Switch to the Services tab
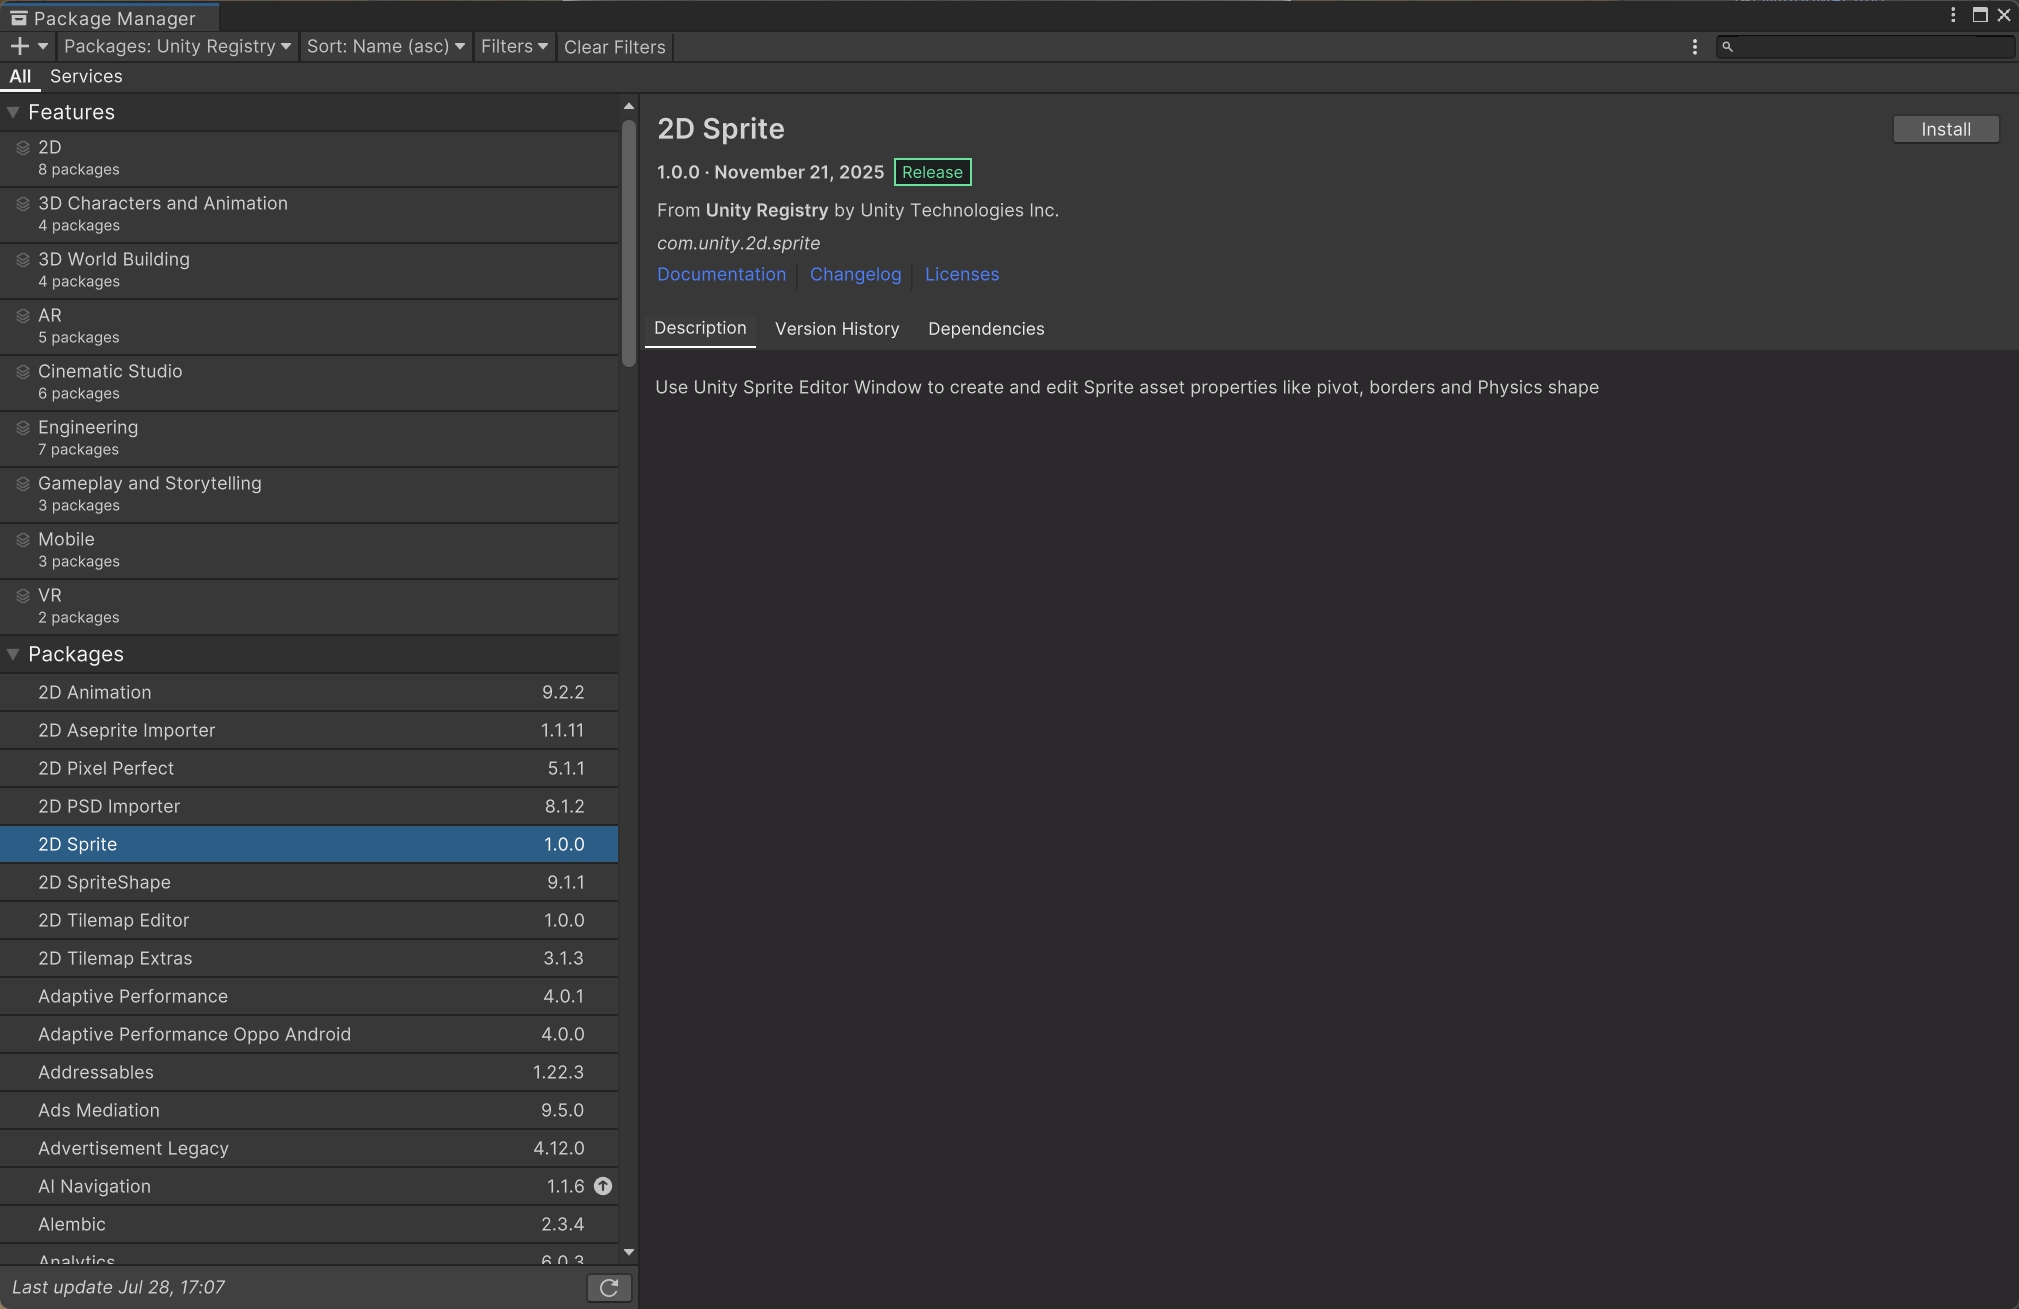 coord(86,77)
